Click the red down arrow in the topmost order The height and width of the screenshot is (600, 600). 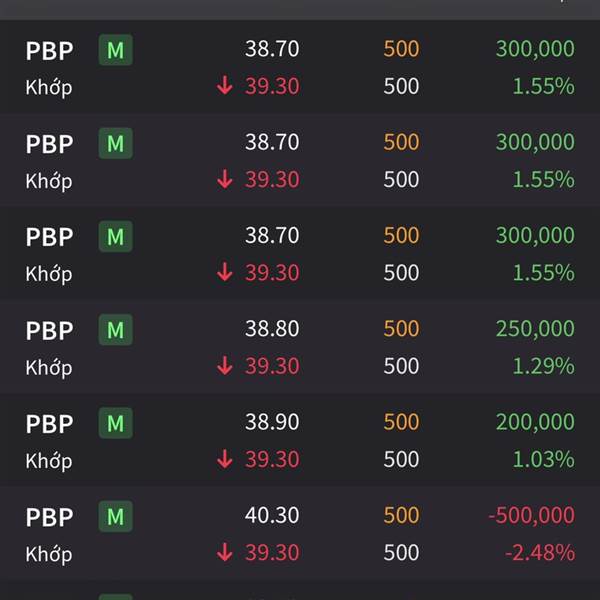pos(225,85)
